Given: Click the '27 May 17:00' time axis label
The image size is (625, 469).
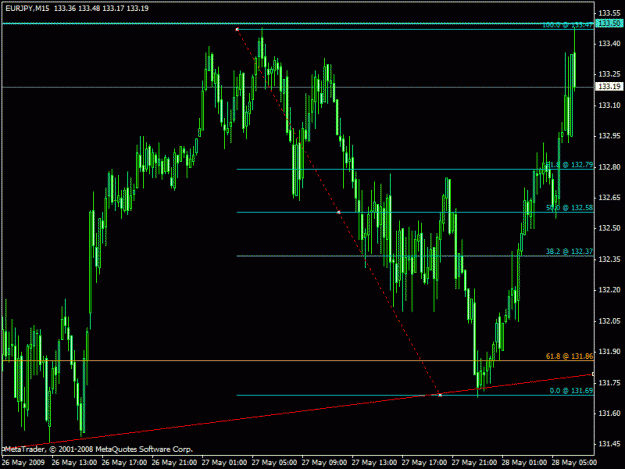Looking at the screenshot, I should 424,462.
